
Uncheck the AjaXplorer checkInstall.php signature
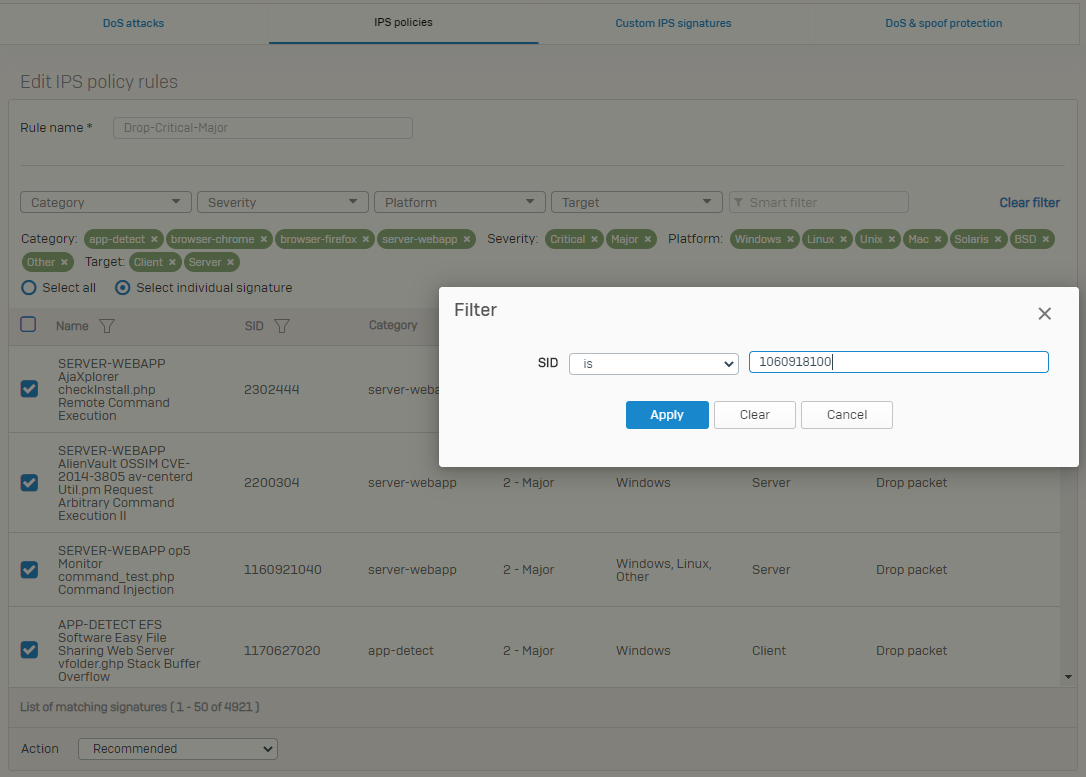click(29, 388)
